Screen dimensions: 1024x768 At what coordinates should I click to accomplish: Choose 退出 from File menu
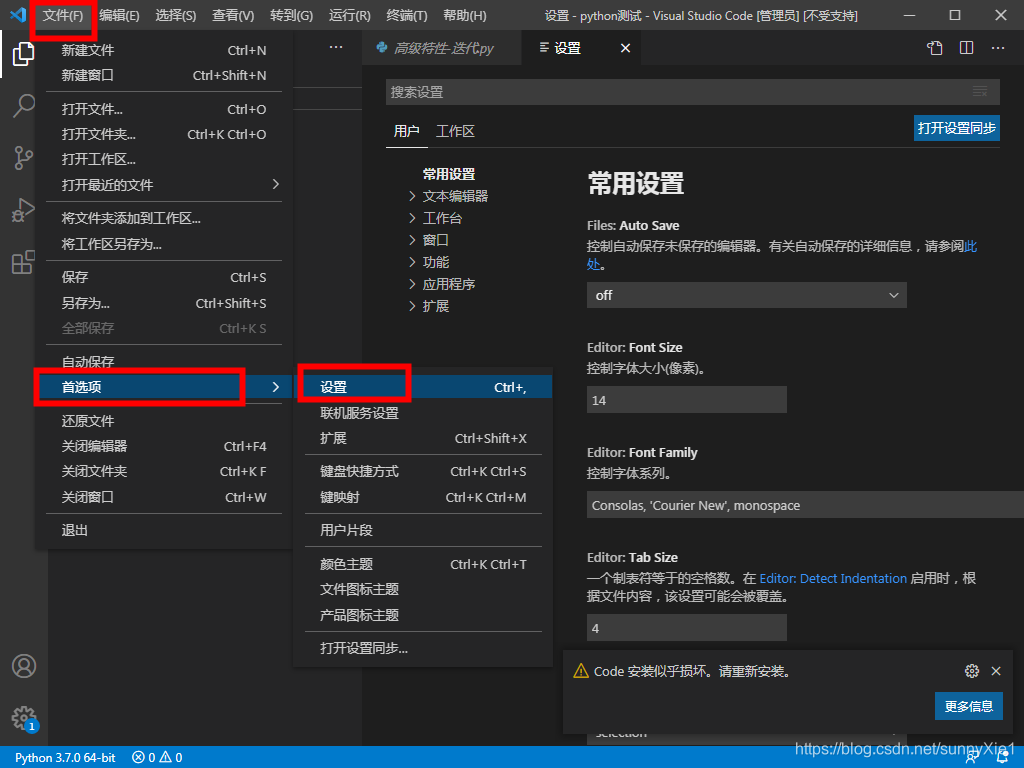pyautogui.click(x=163, y=530)
